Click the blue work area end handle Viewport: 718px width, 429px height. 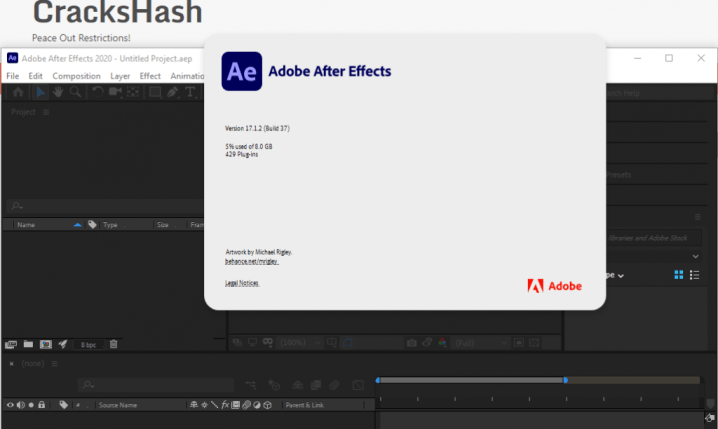[565, 380]
